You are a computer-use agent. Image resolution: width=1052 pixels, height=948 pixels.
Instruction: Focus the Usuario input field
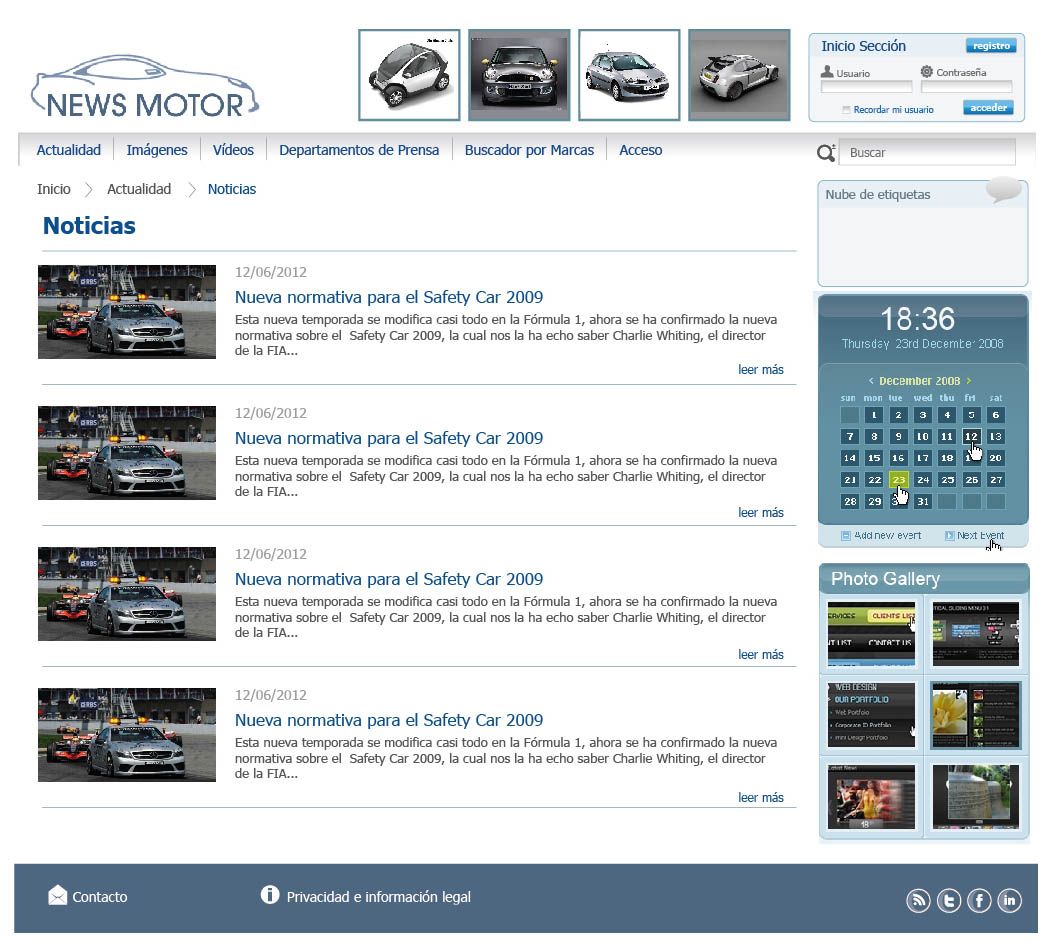click(x=866, y=87)
